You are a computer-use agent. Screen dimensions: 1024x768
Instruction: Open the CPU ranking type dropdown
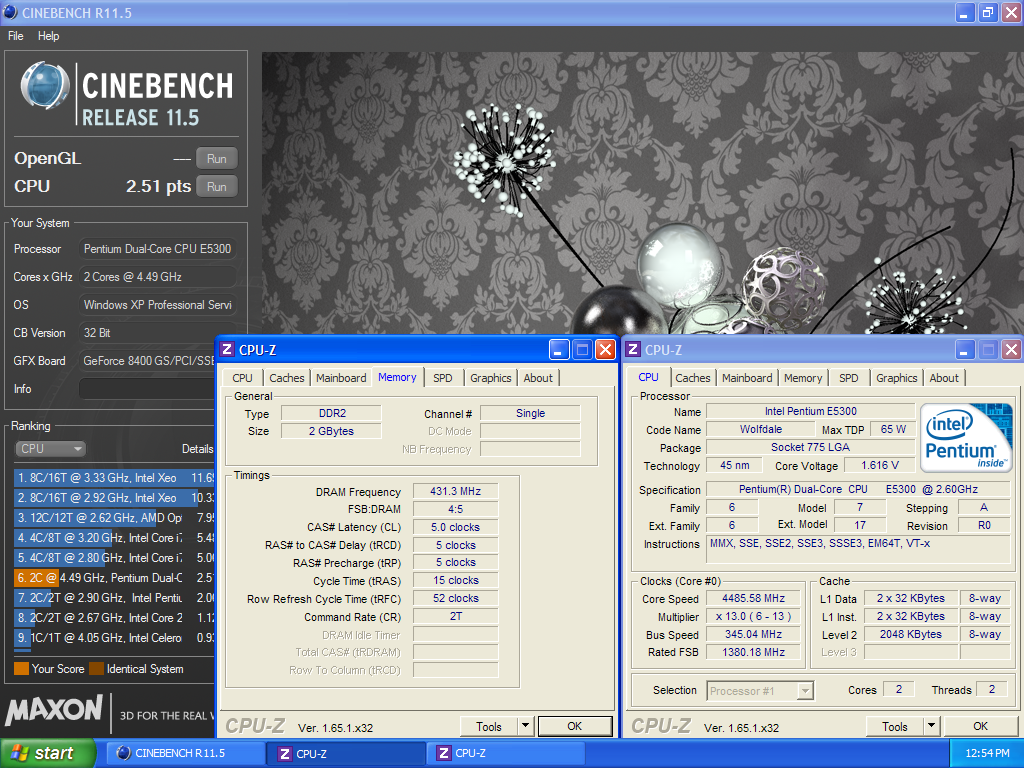tap(50, 449)
